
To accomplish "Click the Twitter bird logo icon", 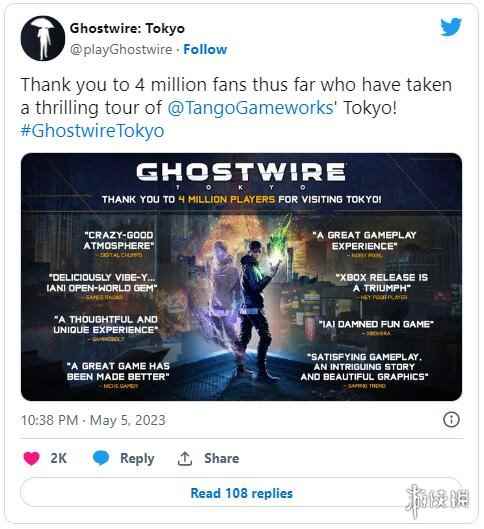I will [x=451, y=27].
